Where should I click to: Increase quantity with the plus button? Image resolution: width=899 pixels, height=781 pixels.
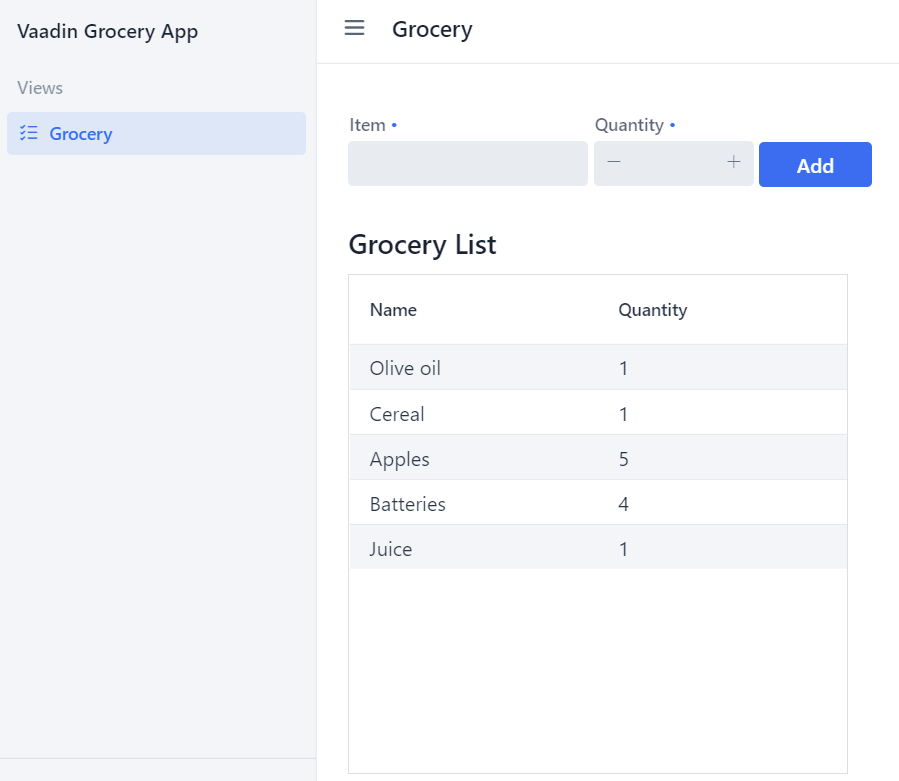coord(733,163)
